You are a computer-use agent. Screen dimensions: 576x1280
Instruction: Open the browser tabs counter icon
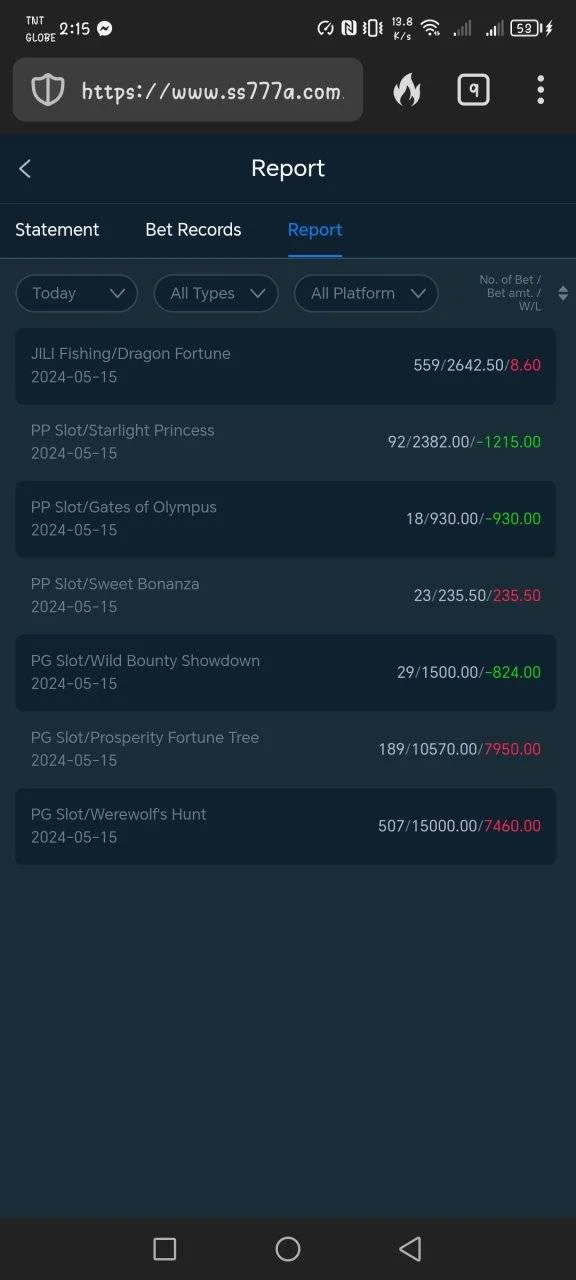tap(473, 90)
